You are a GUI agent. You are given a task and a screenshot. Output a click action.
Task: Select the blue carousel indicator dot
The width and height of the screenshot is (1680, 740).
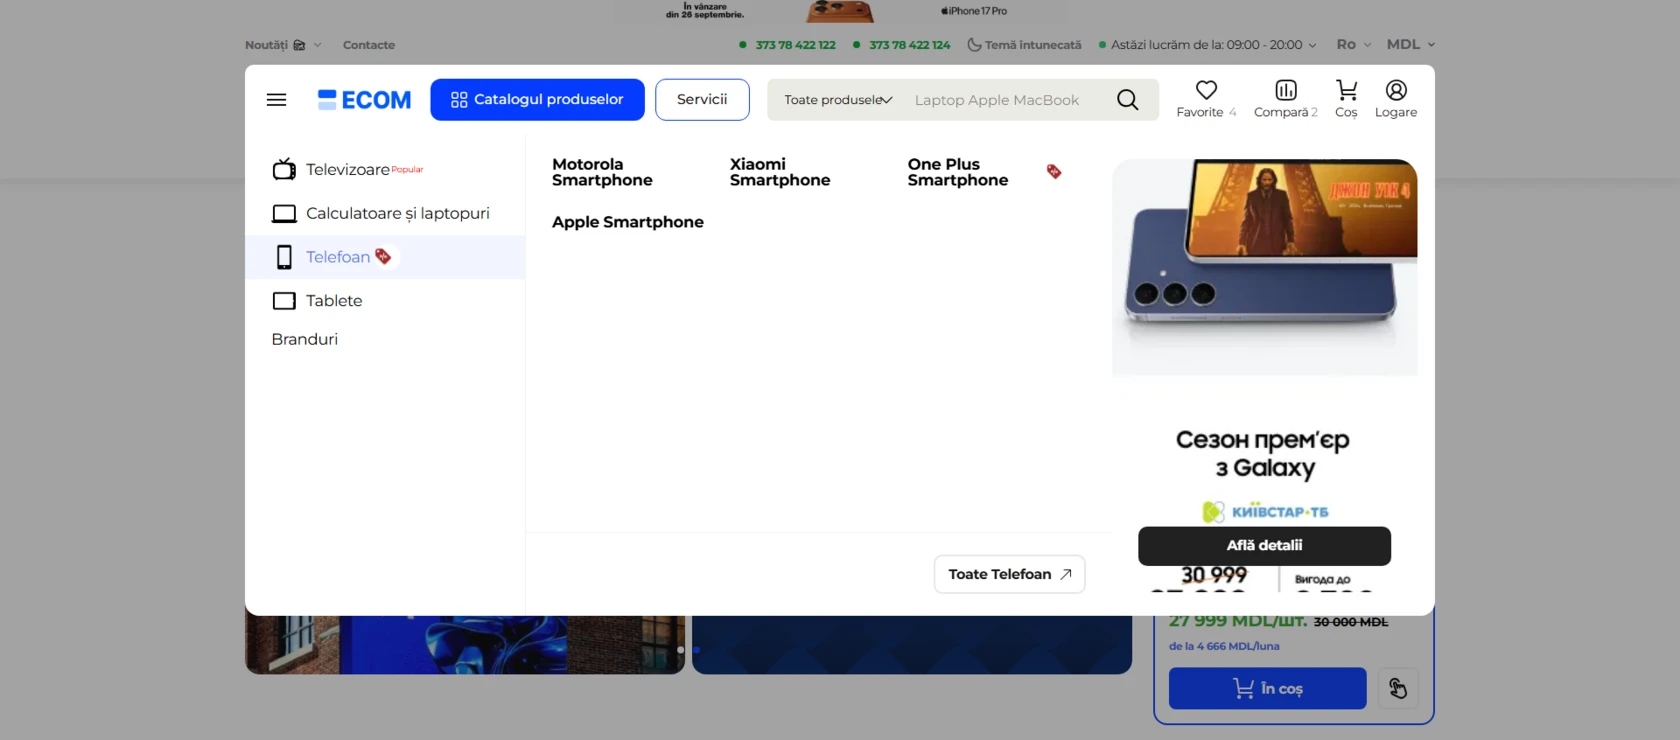point(696,650)
